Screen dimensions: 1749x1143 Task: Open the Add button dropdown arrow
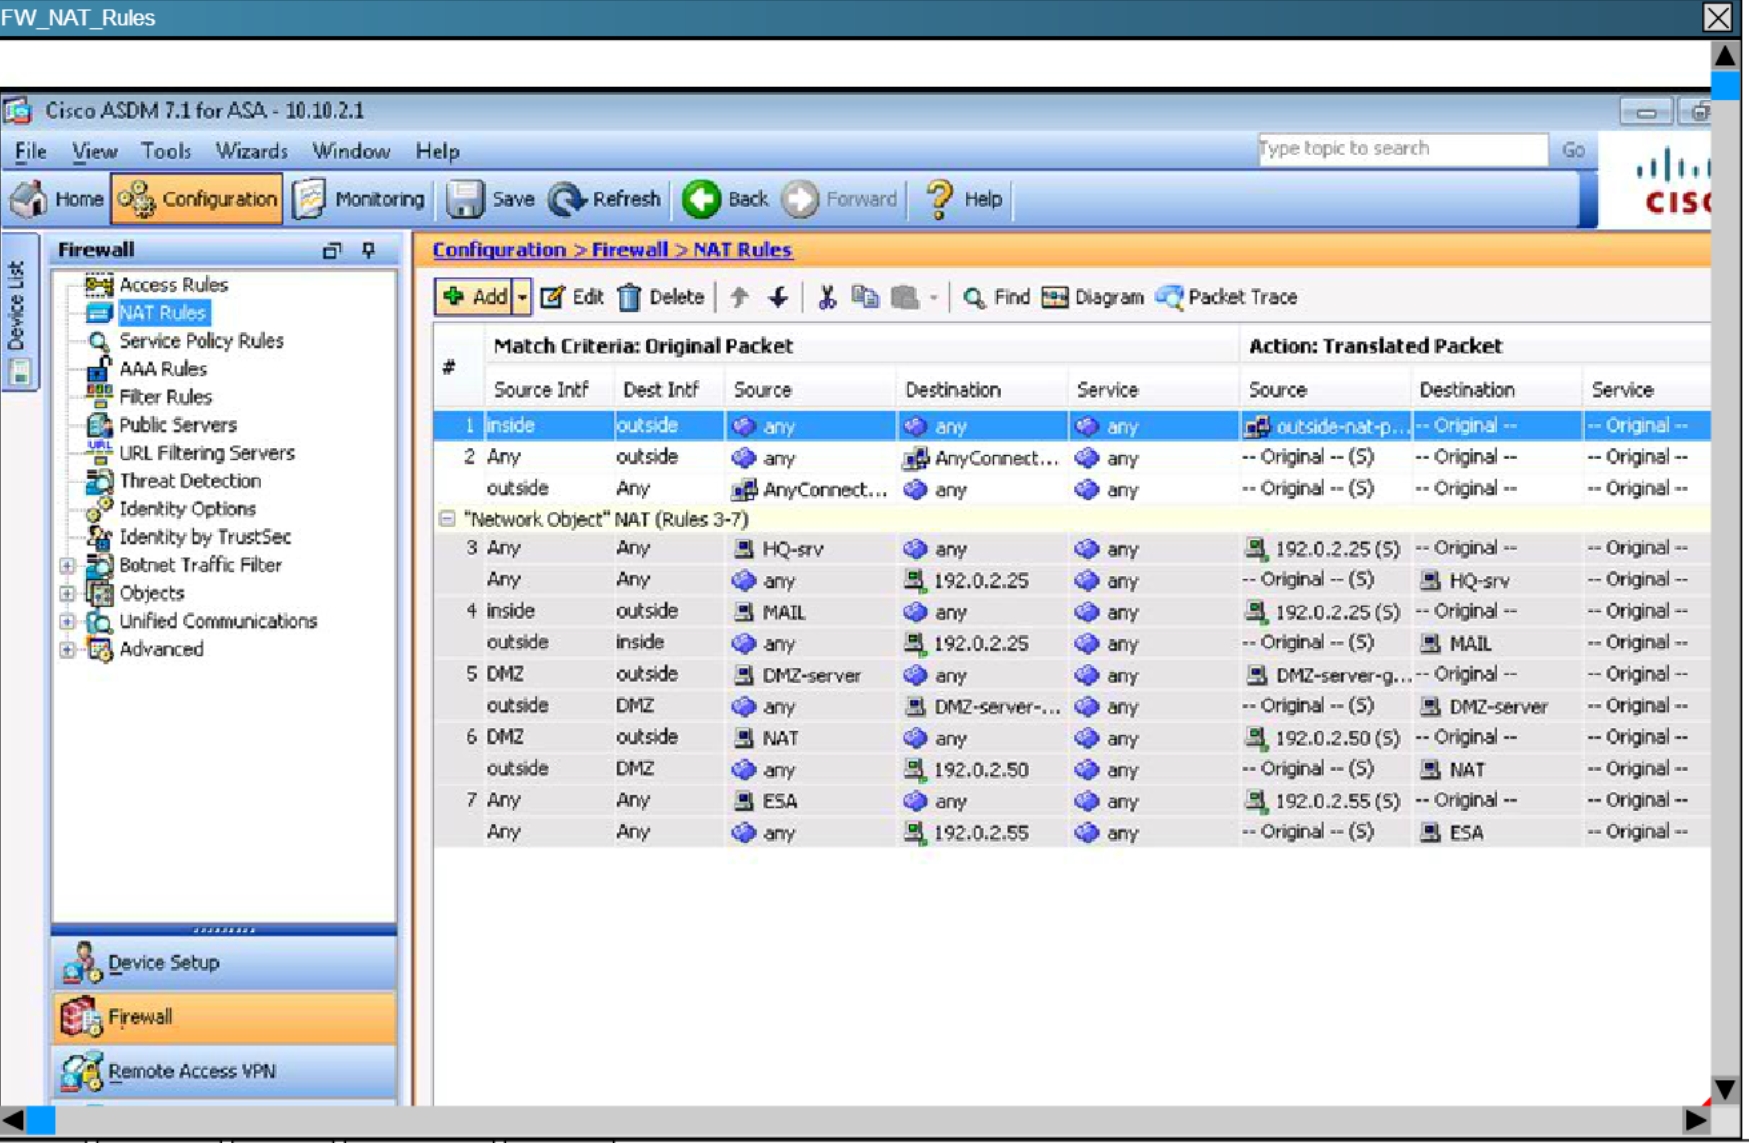click(522, 297)
